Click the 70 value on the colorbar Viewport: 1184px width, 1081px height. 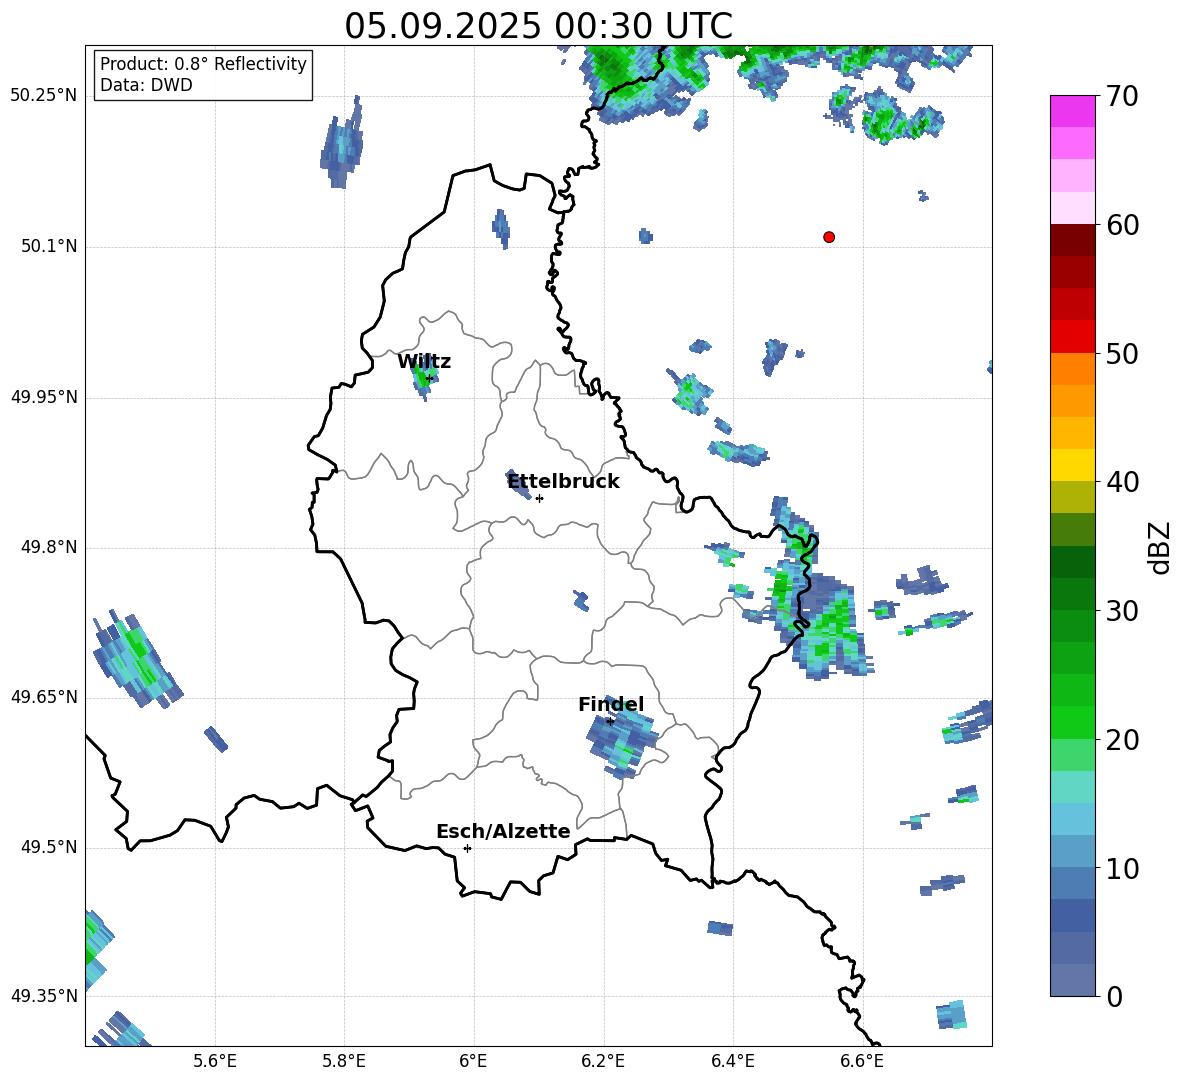[x=1122, y=96]
